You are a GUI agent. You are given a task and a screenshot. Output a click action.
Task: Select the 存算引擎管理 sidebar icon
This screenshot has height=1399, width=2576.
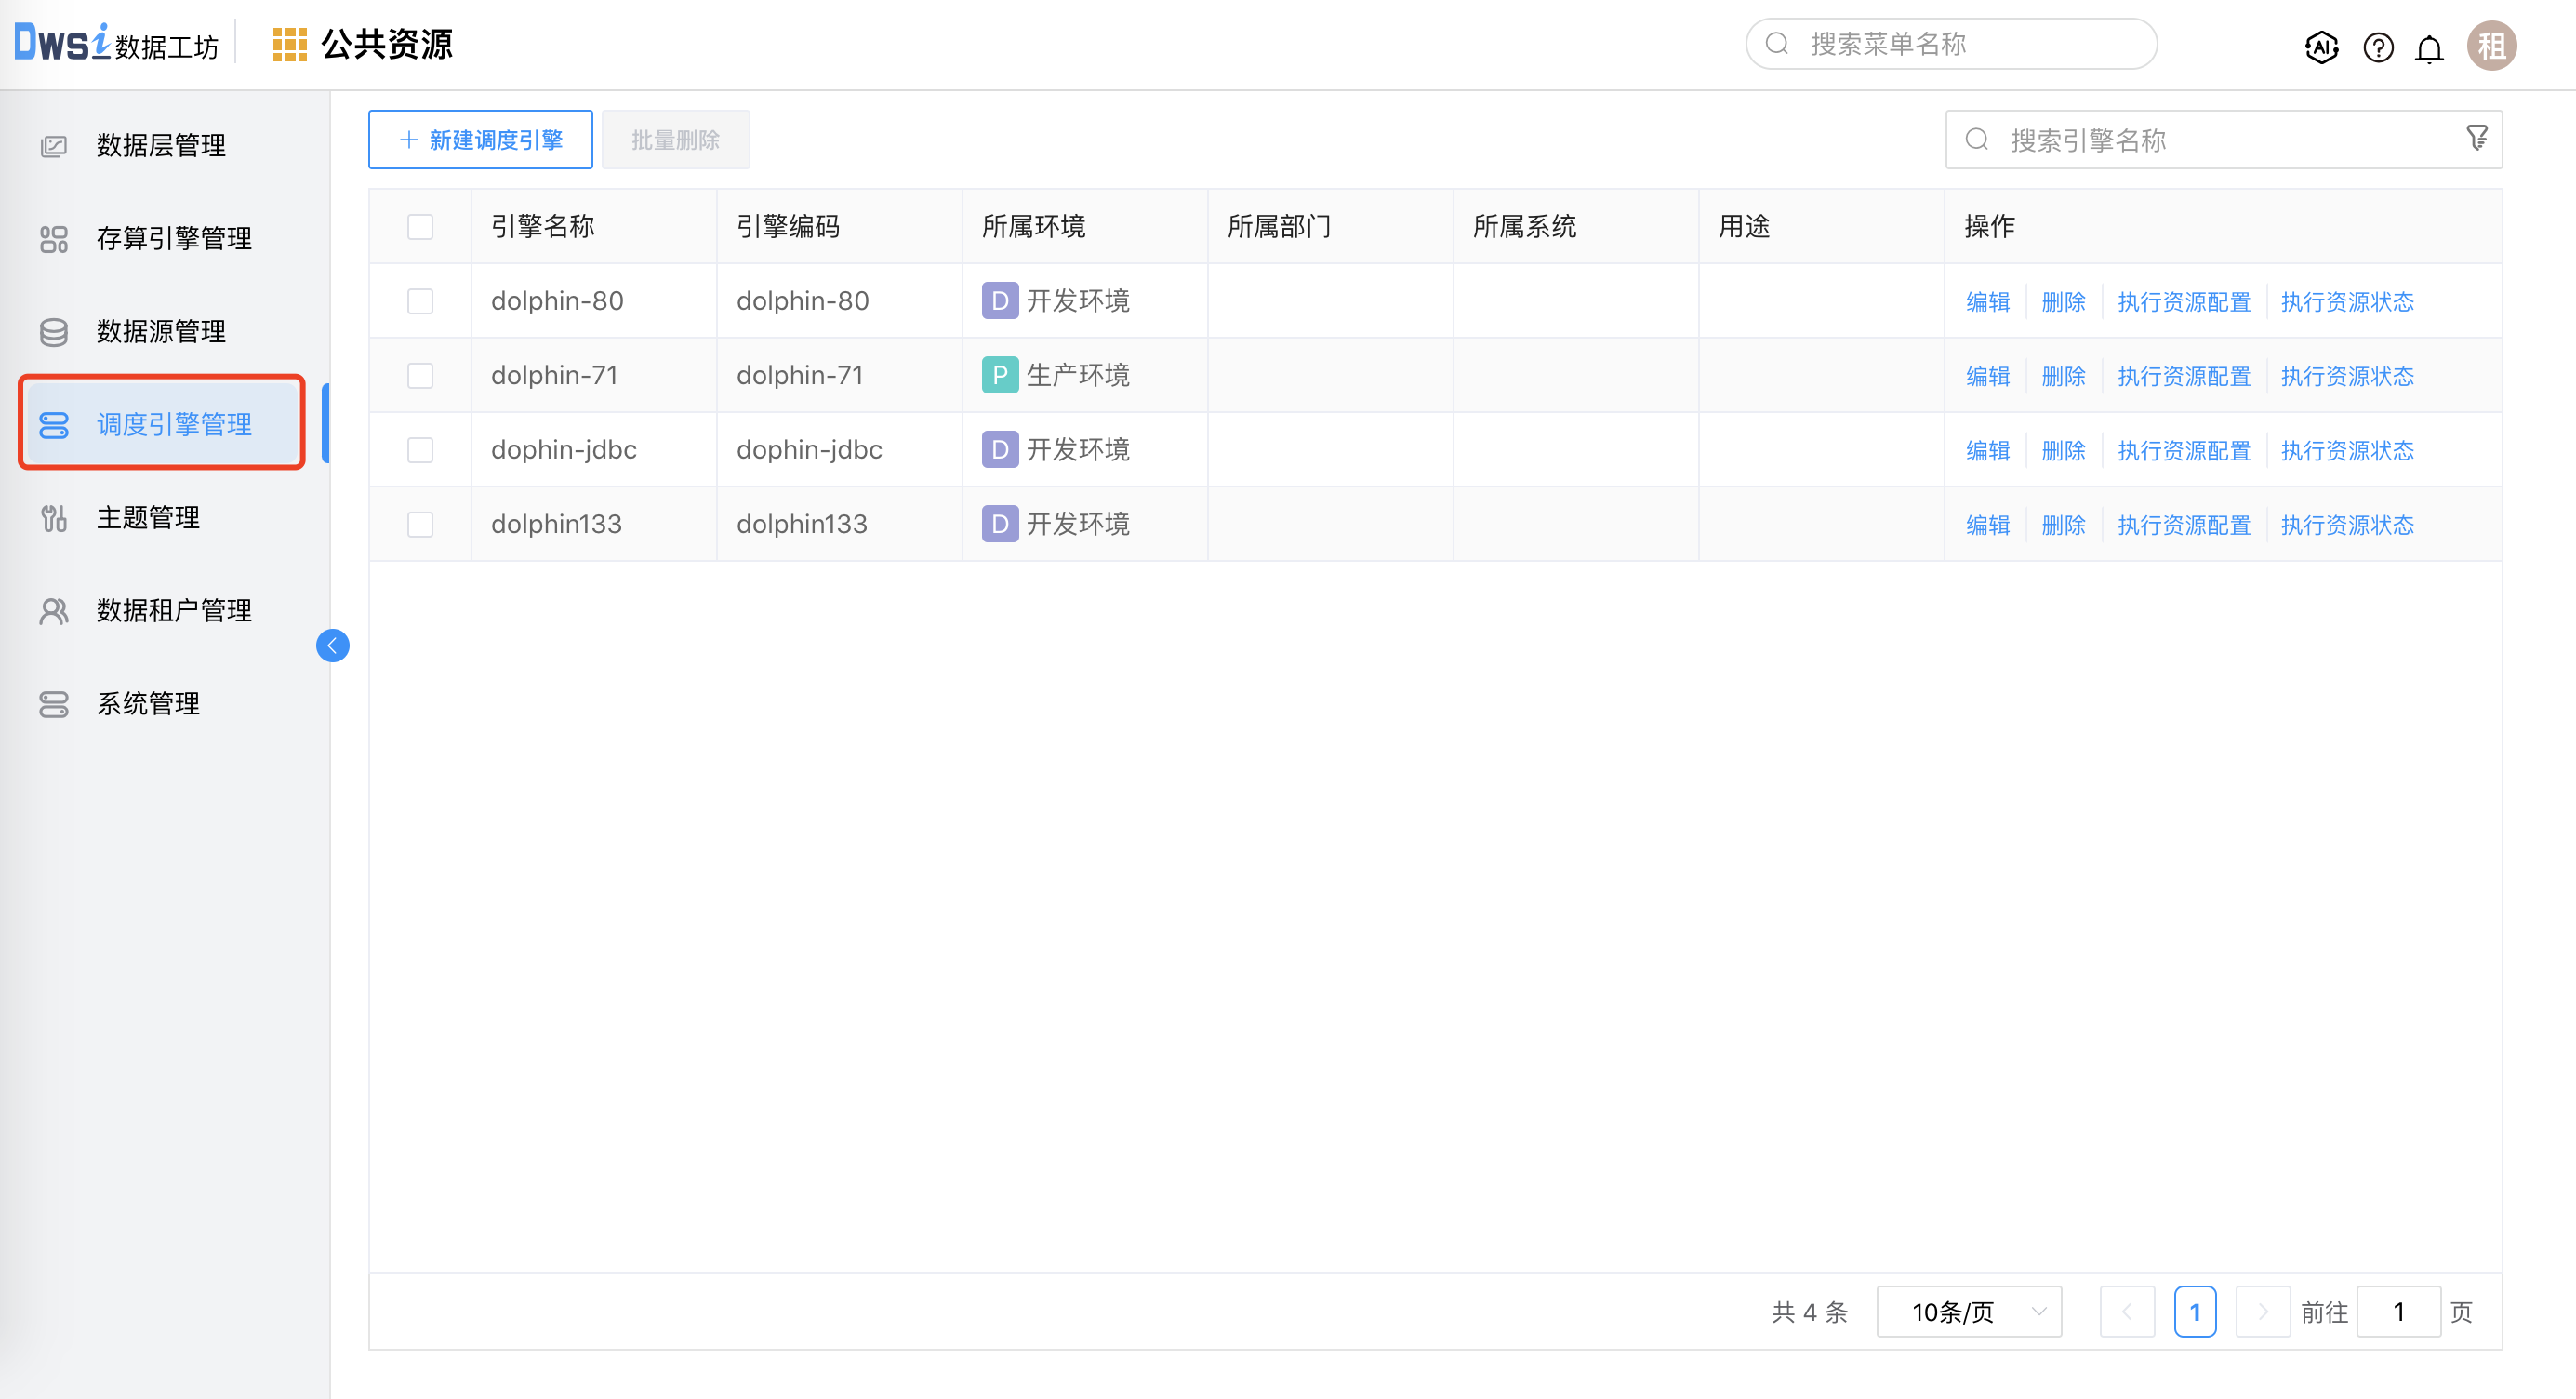pos(53,239)
